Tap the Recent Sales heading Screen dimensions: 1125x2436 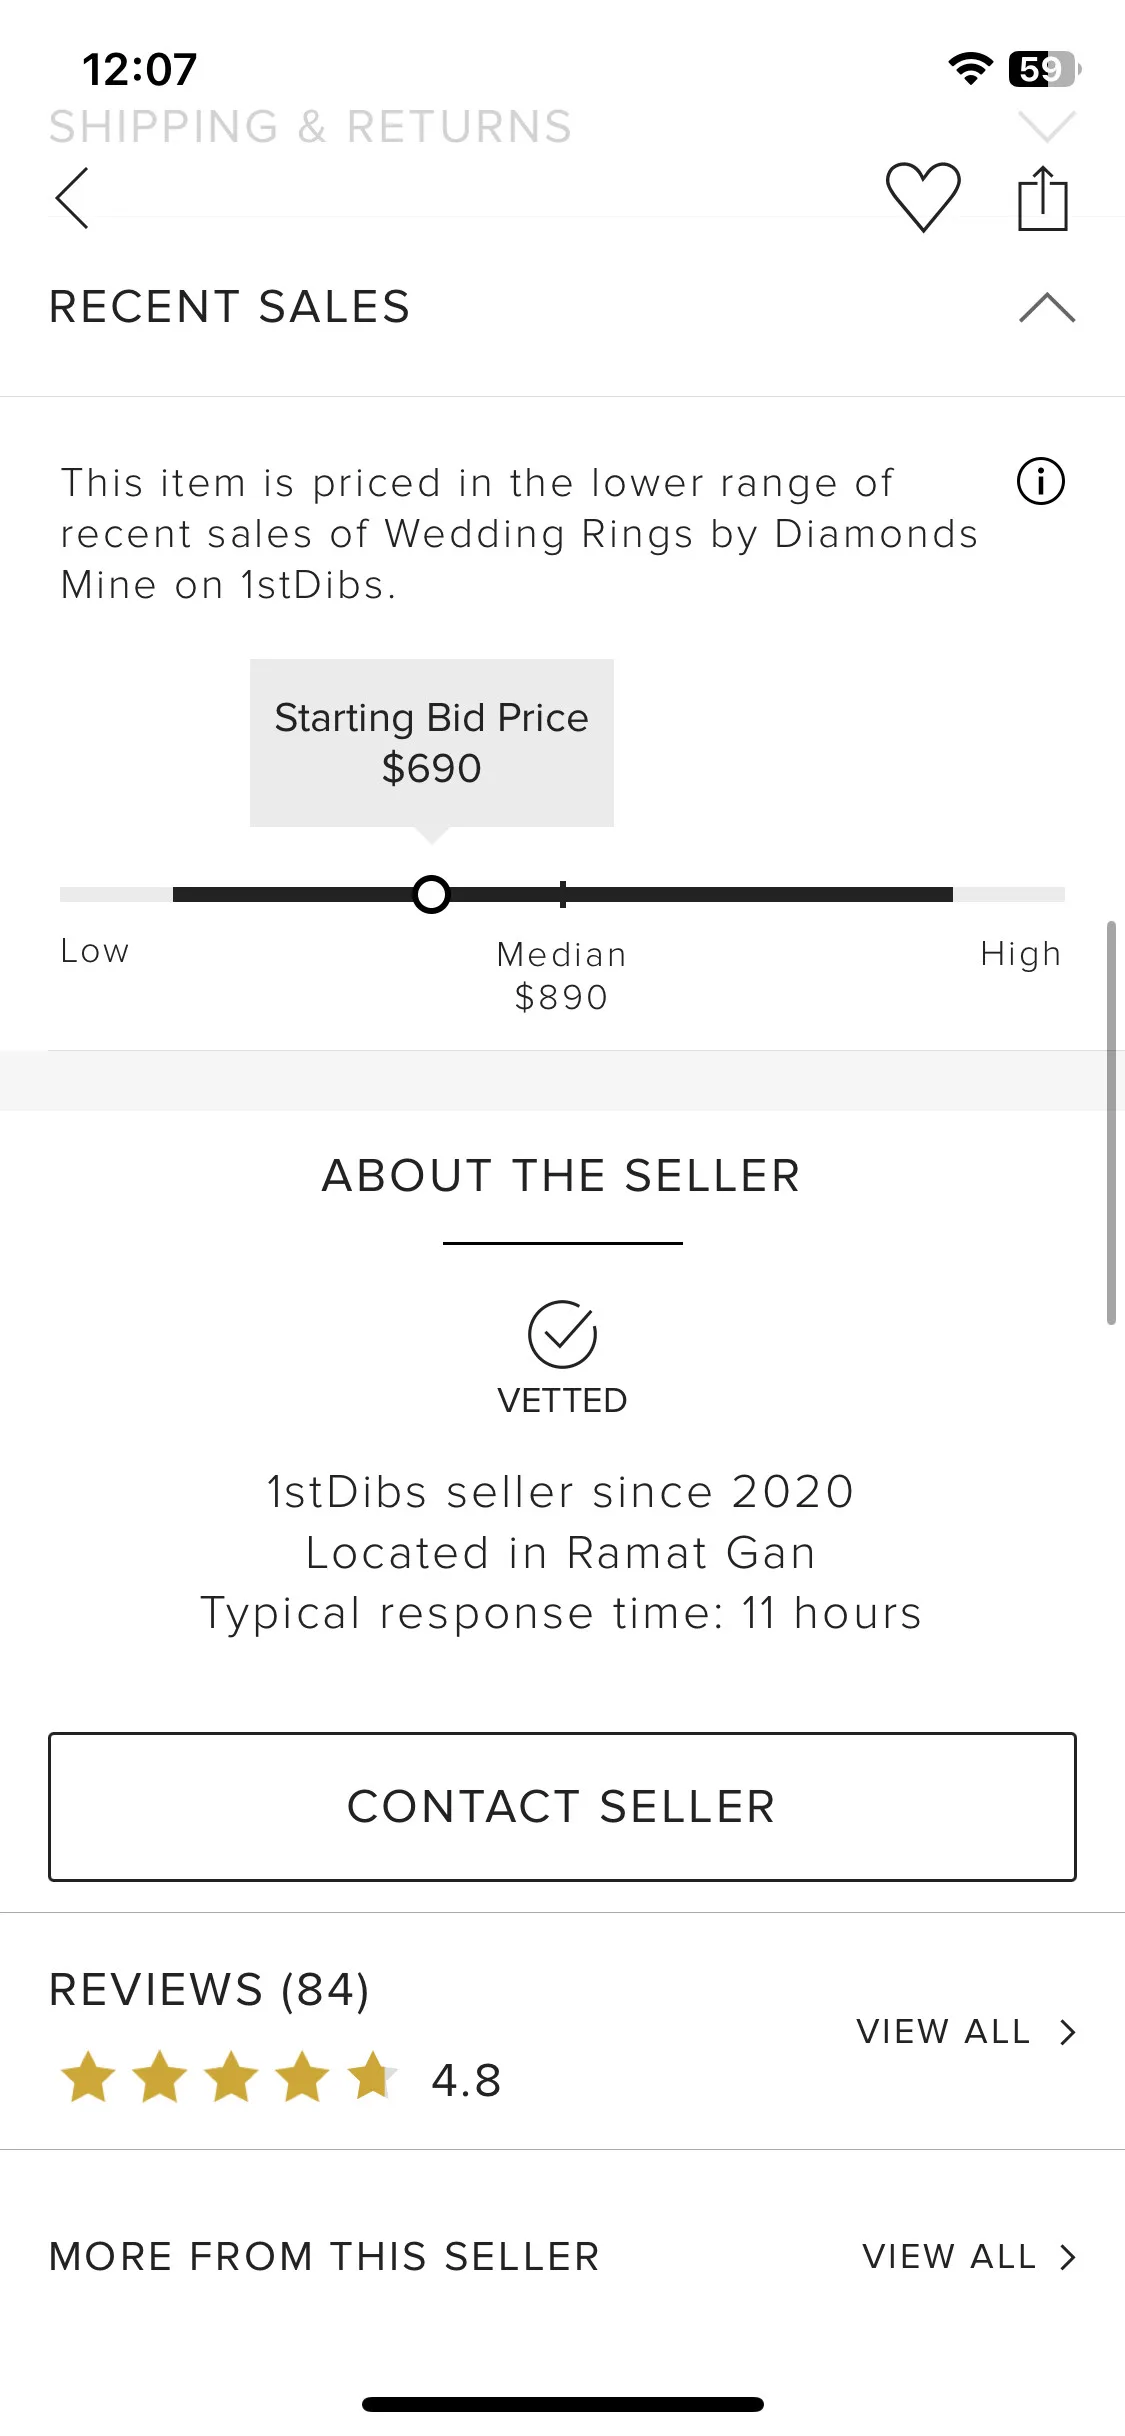(x=230, y=307)
